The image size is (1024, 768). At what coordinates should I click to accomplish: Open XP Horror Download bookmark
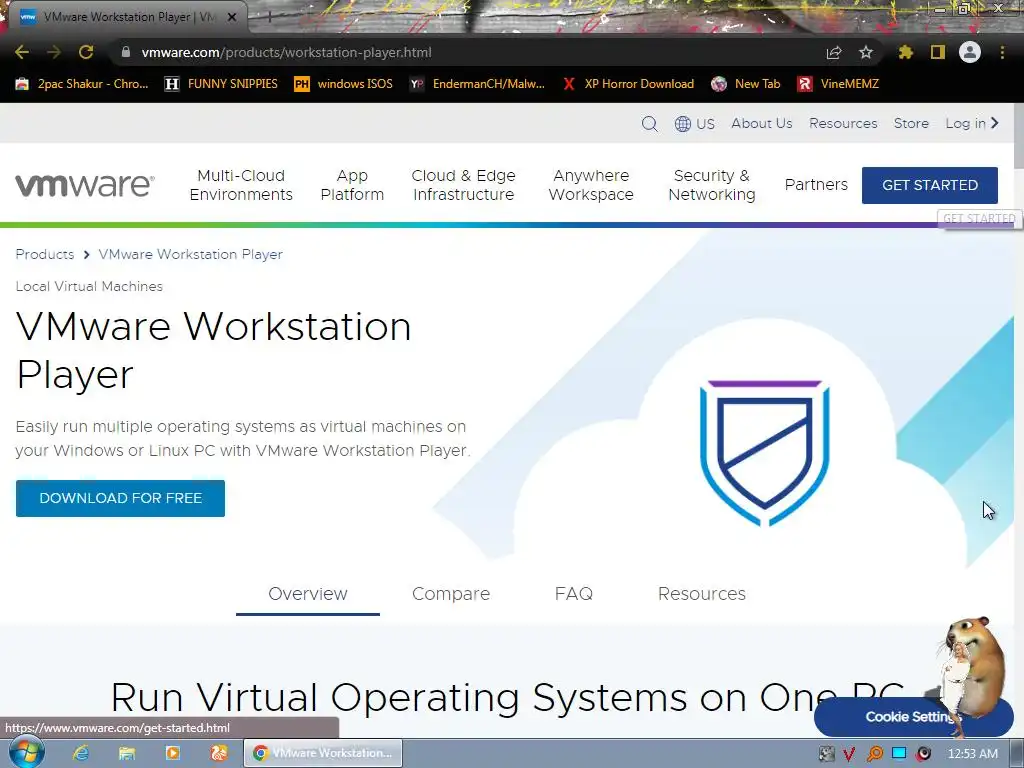pos(628,84)
